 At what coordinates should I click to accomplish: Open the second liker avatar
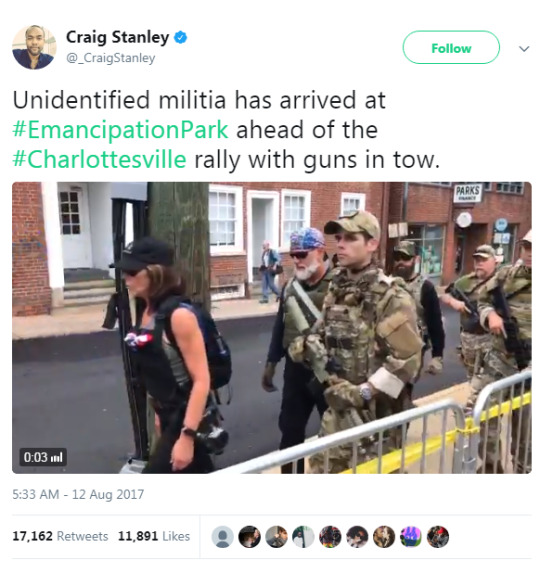[x=250, y=537]
